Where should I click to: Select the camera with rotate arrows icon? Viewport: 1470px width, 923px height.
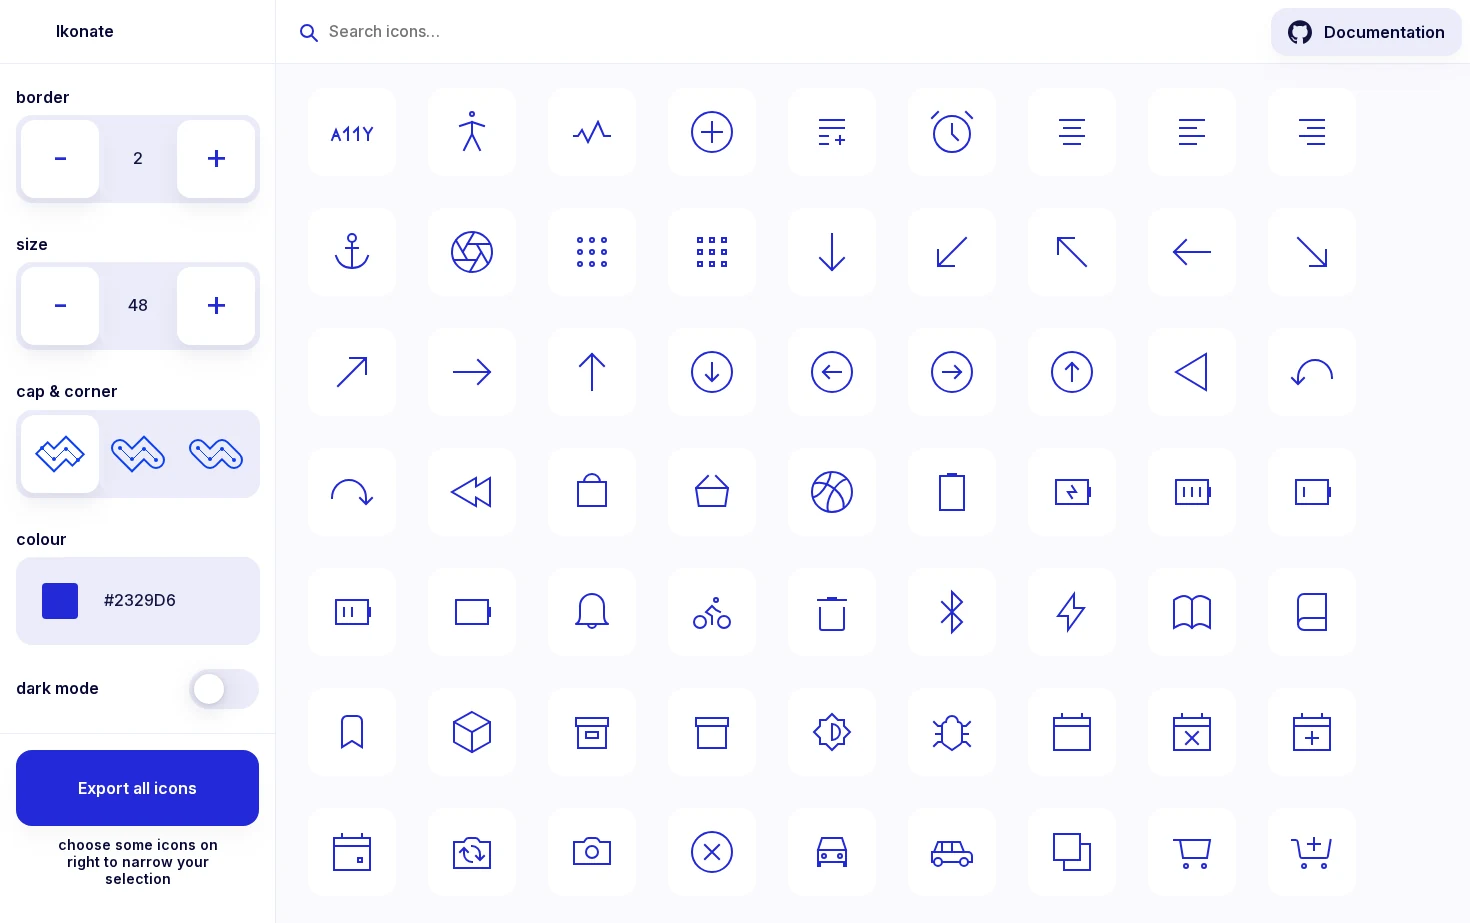click(472, 852)
